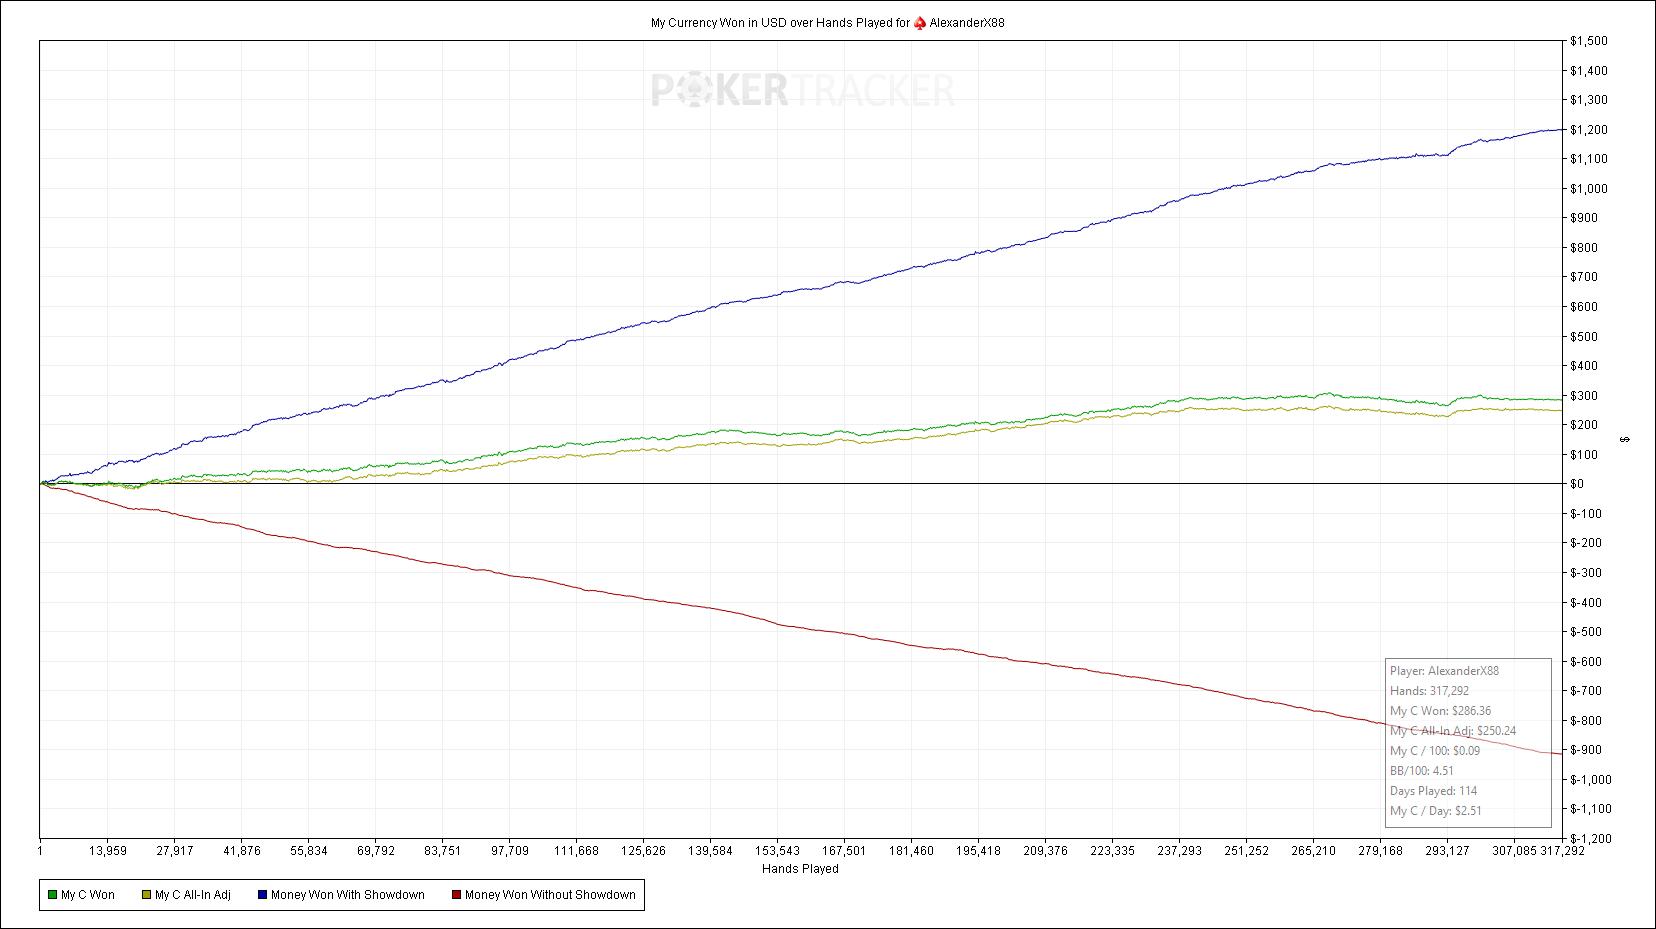Image resolution: width=1656 pixels, height=929 pixels.
Task: Click the 153,543 x-axis tick label
Action: click(777, 851)
